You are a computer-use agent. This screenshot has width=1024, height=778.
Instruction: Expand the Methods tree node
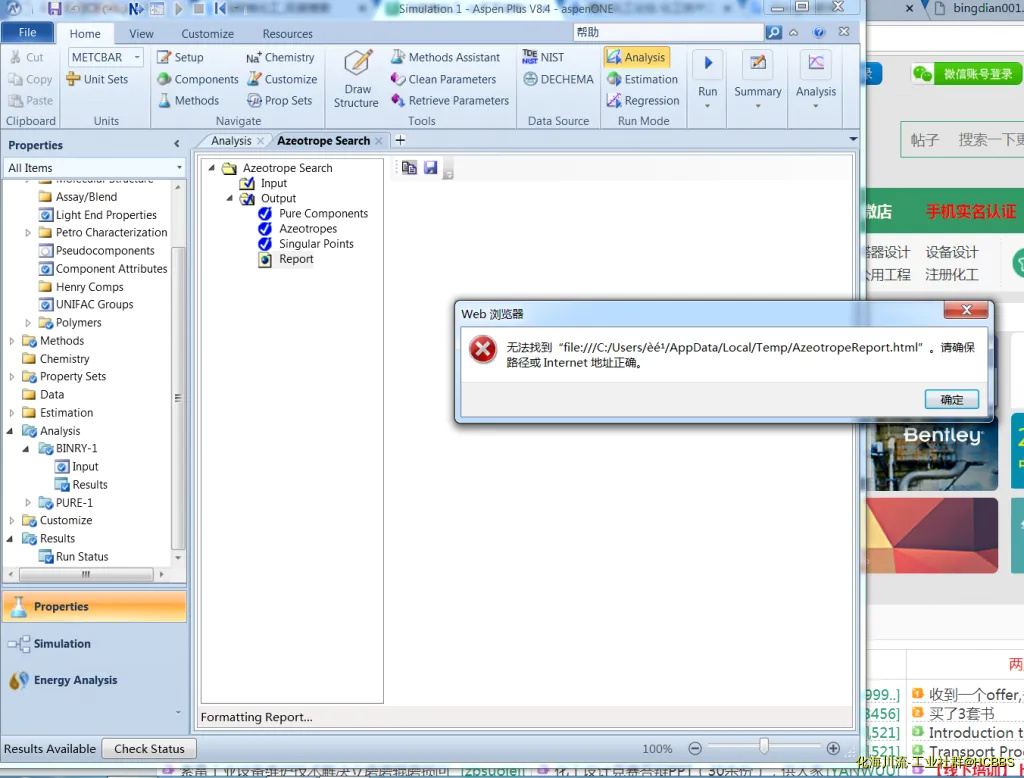click(x=12, y=341)
